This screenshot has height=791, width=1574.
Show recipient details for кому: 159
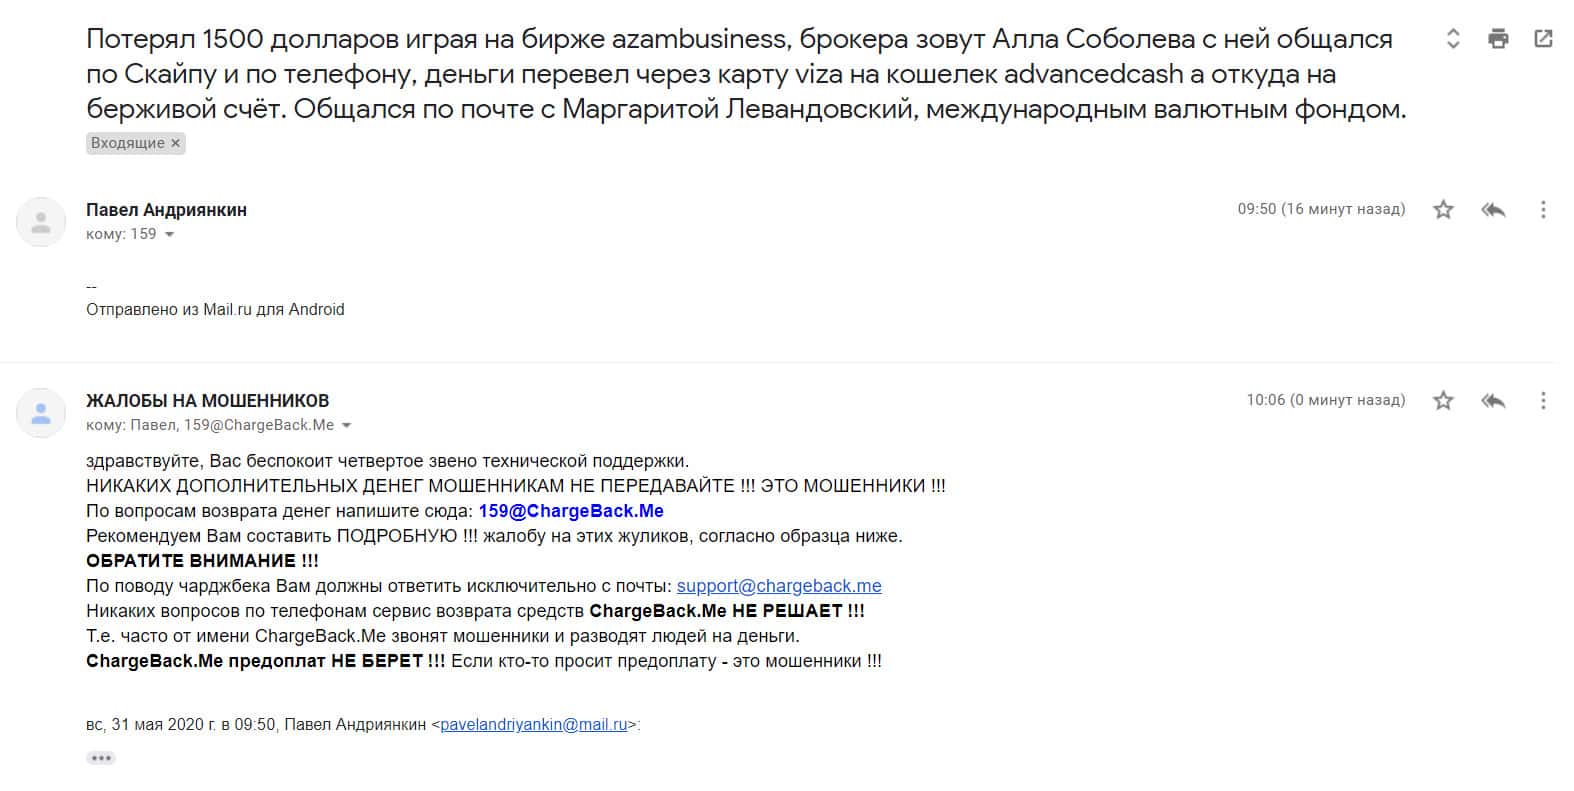click(x=169, y=234)
